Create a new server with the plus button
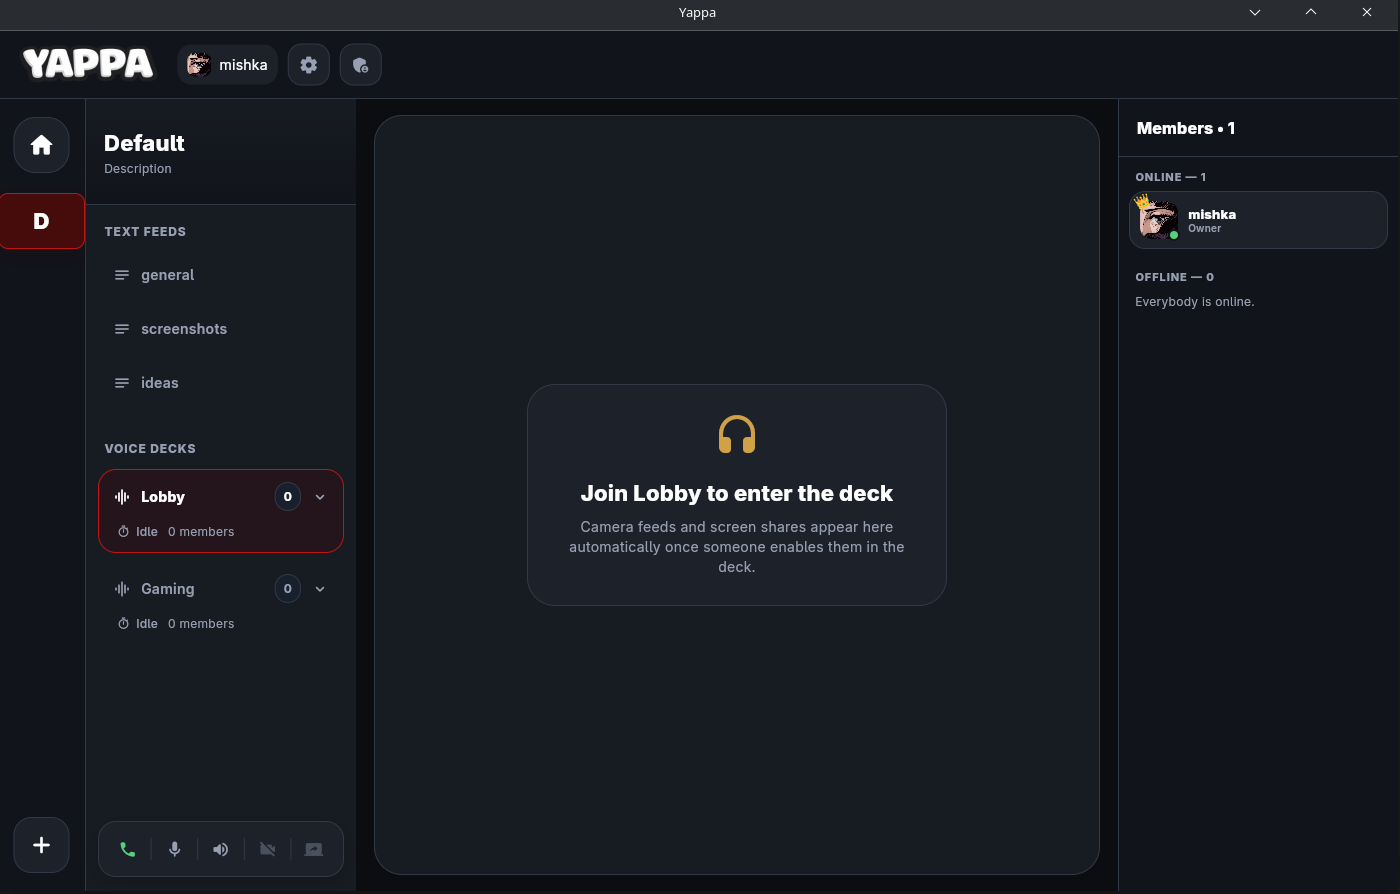Screen dimensions: 1400x894 41,844
